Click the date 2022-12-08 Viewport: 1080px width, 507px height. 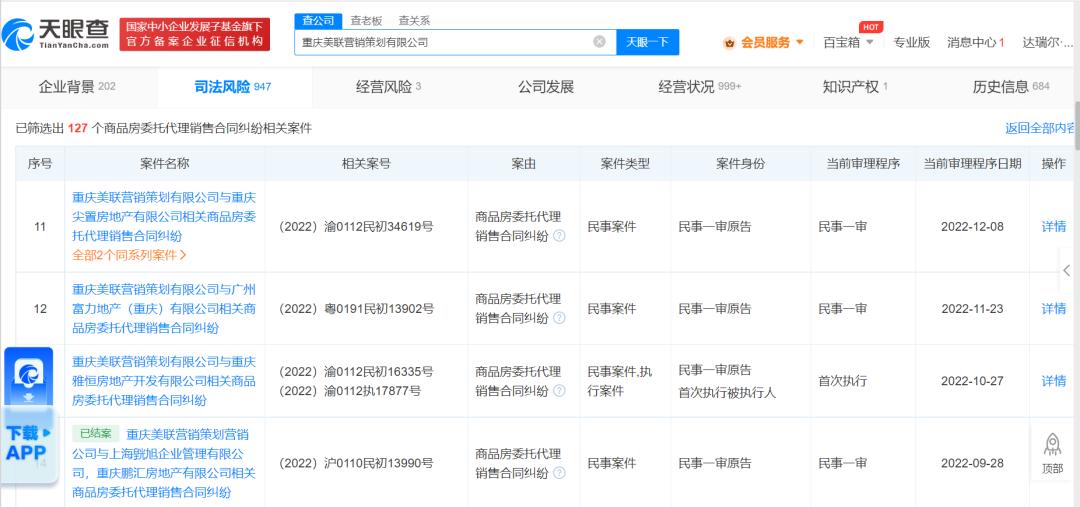point(972,226)
